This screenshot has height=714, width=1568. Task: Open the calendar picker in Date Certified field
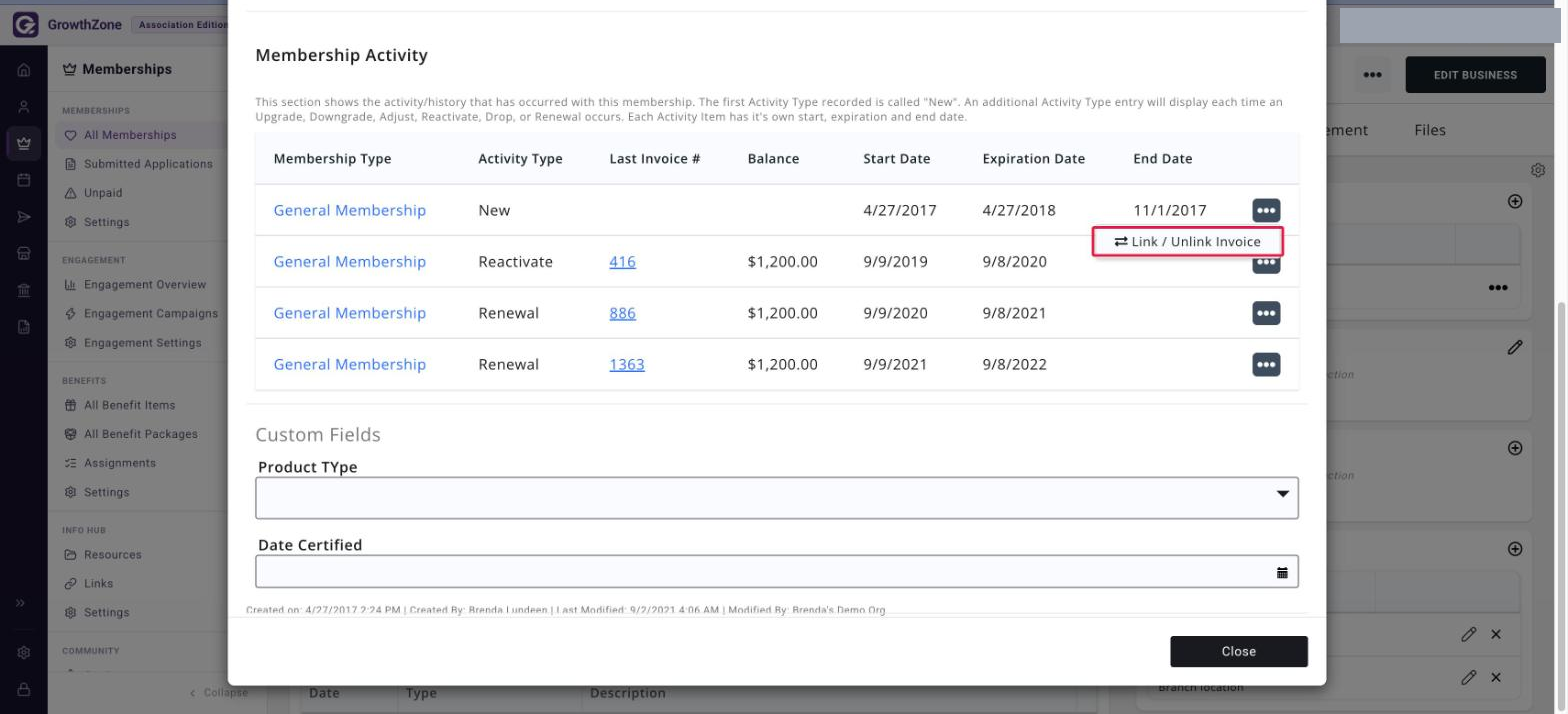point(1282,572)
